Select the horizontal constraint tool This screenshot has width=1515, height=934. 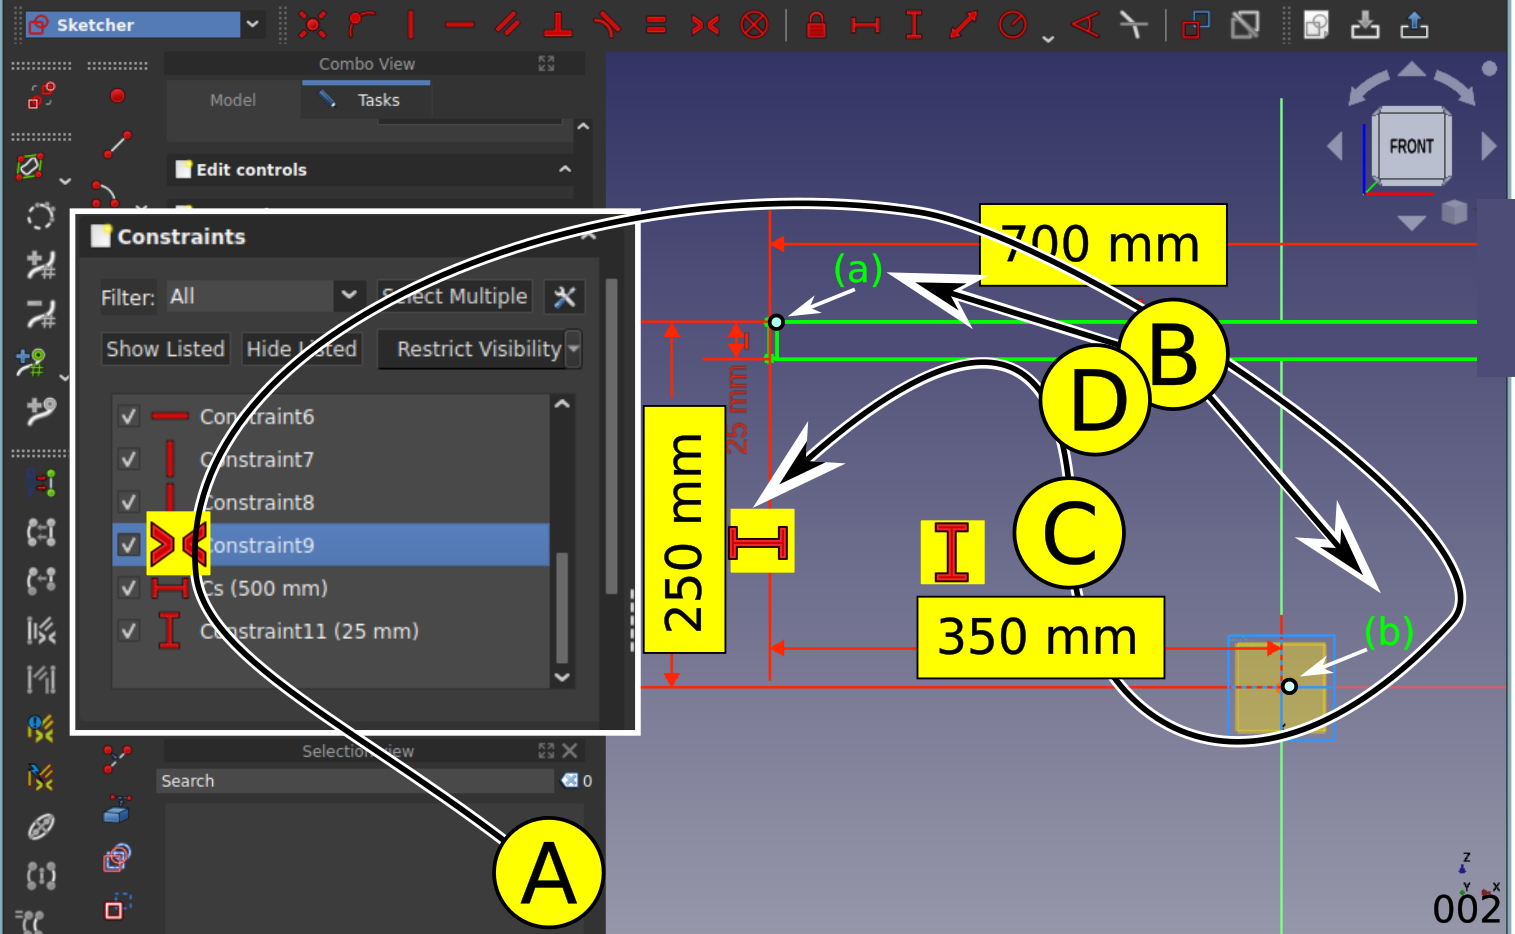(459, 24)
